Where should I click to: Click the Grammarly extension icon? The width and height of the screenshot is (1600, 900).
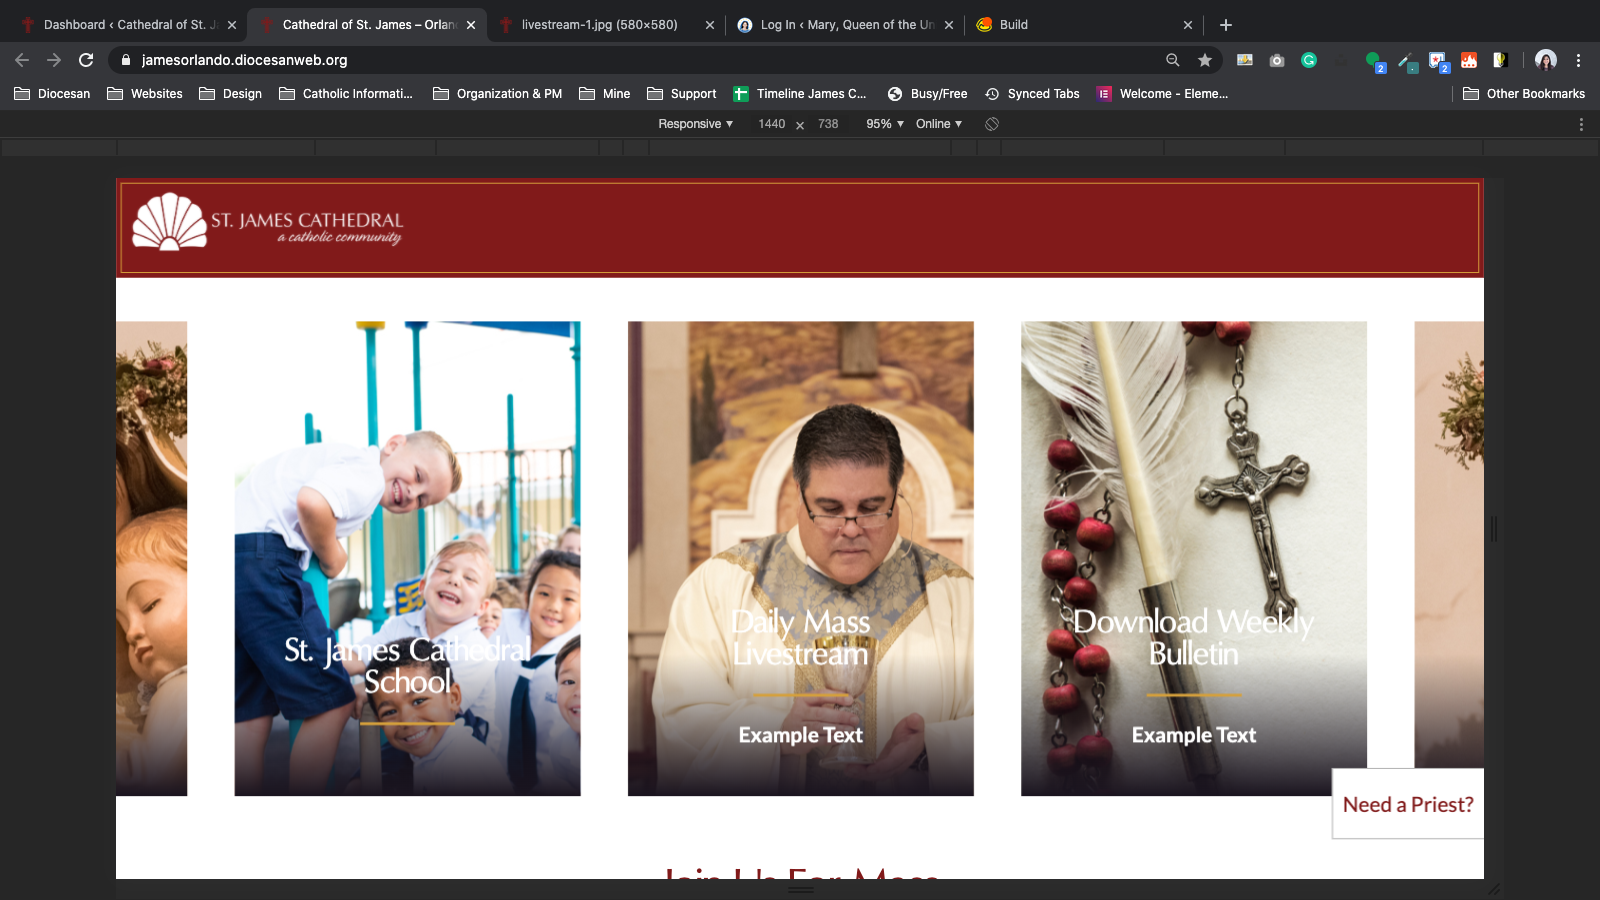coord(1308,60)
